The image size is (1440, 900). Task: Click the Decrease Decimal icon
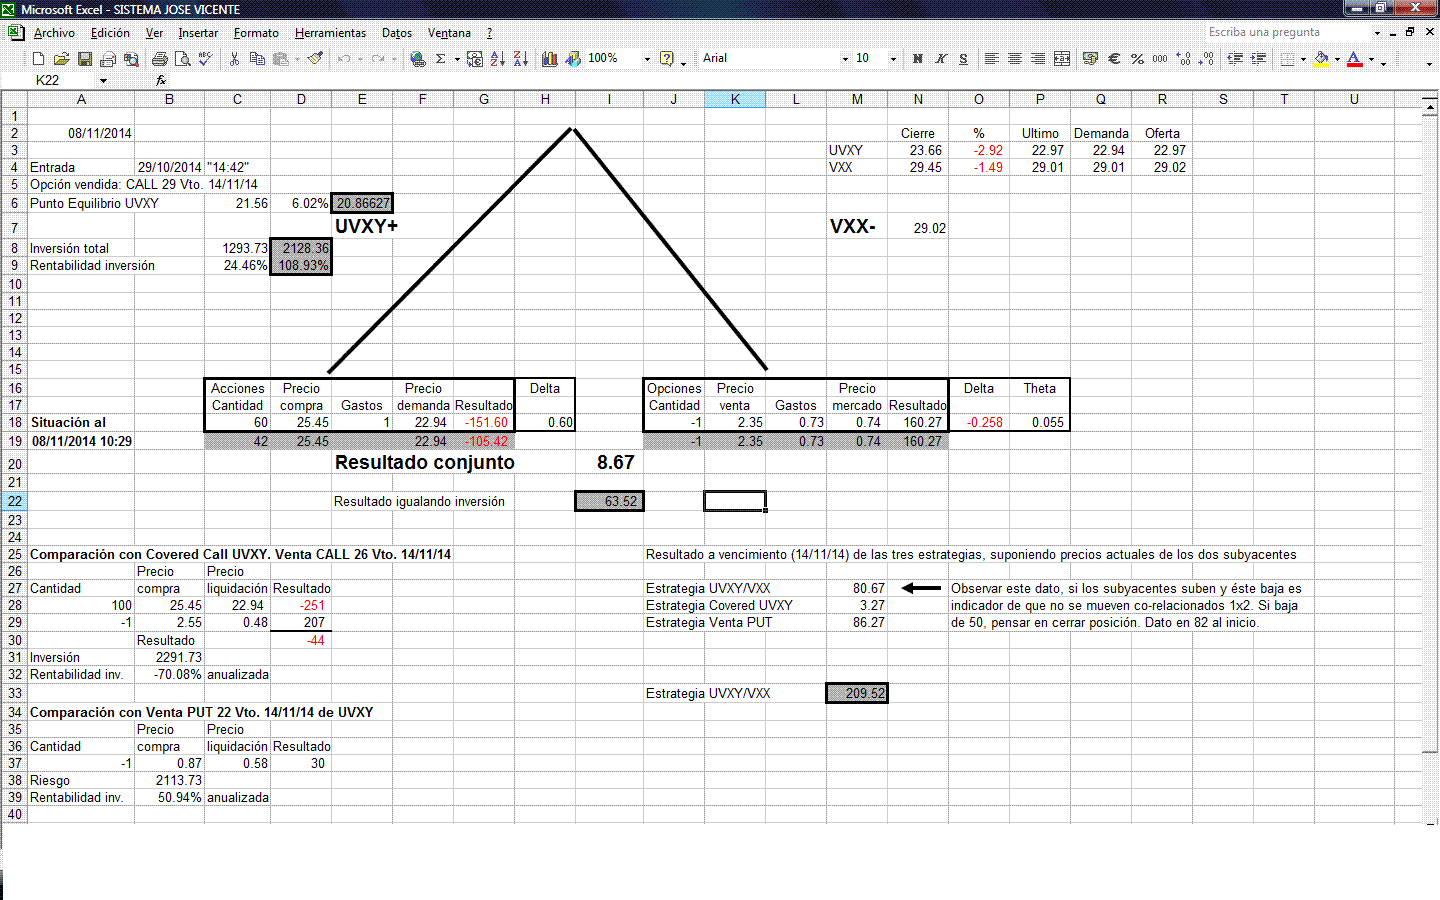point(1206,59)
